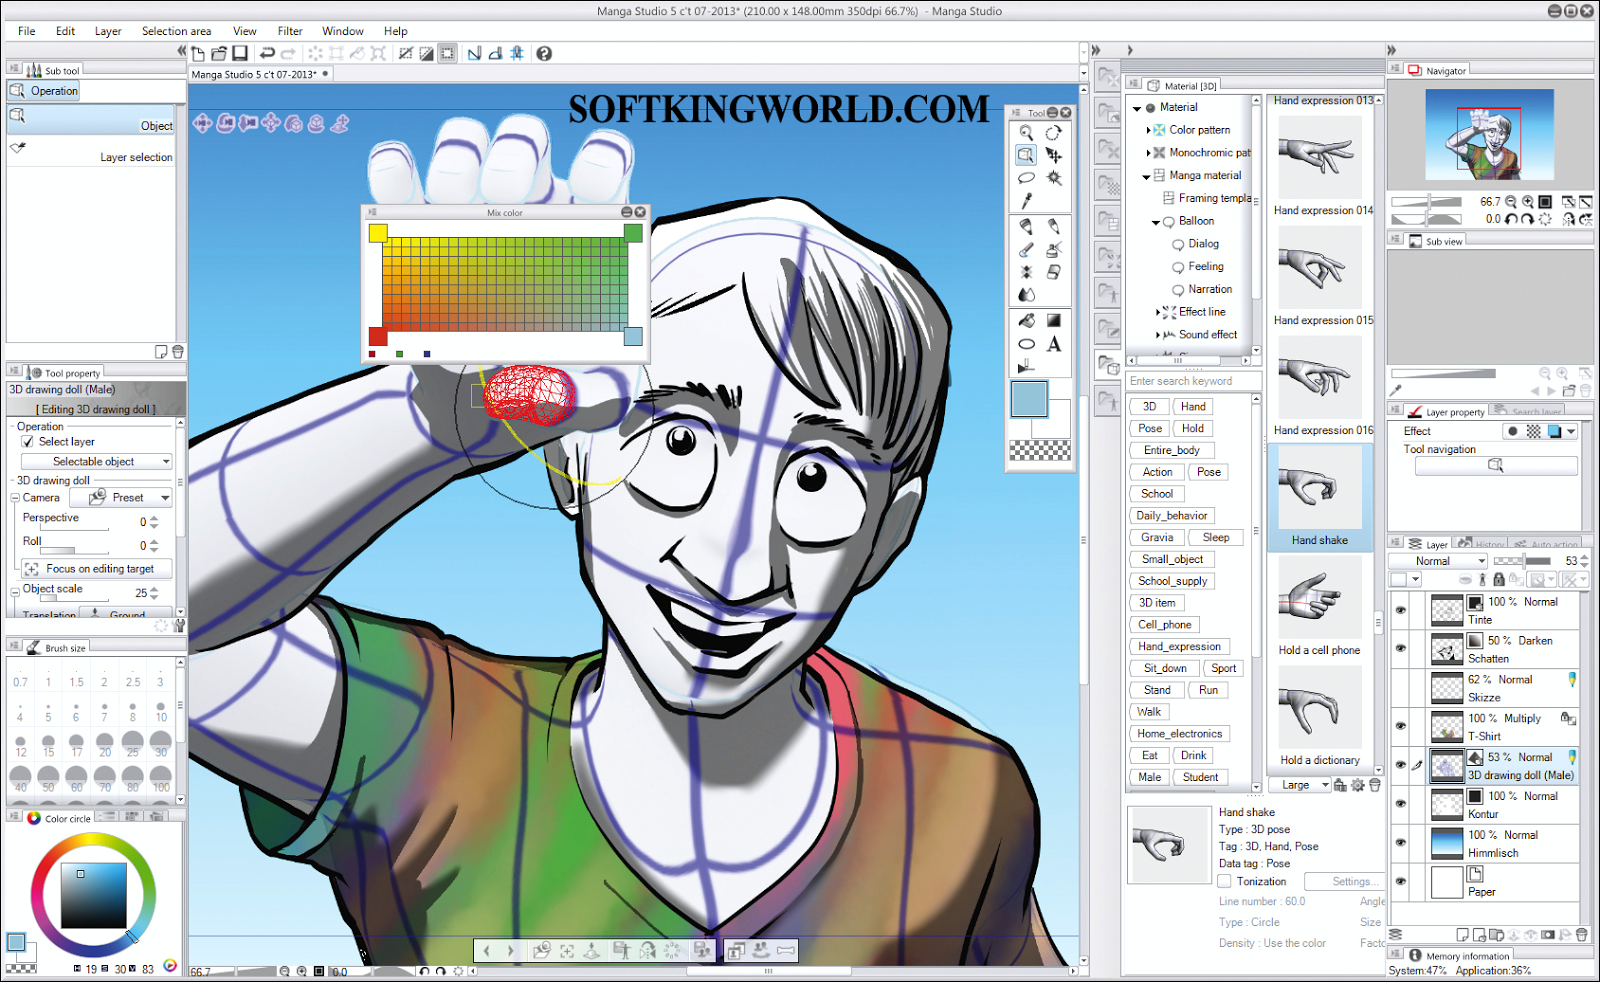Filter materials by the Hand_expression tag
The width and height of the screenshot is (1600, 982).
(1179, 647)
